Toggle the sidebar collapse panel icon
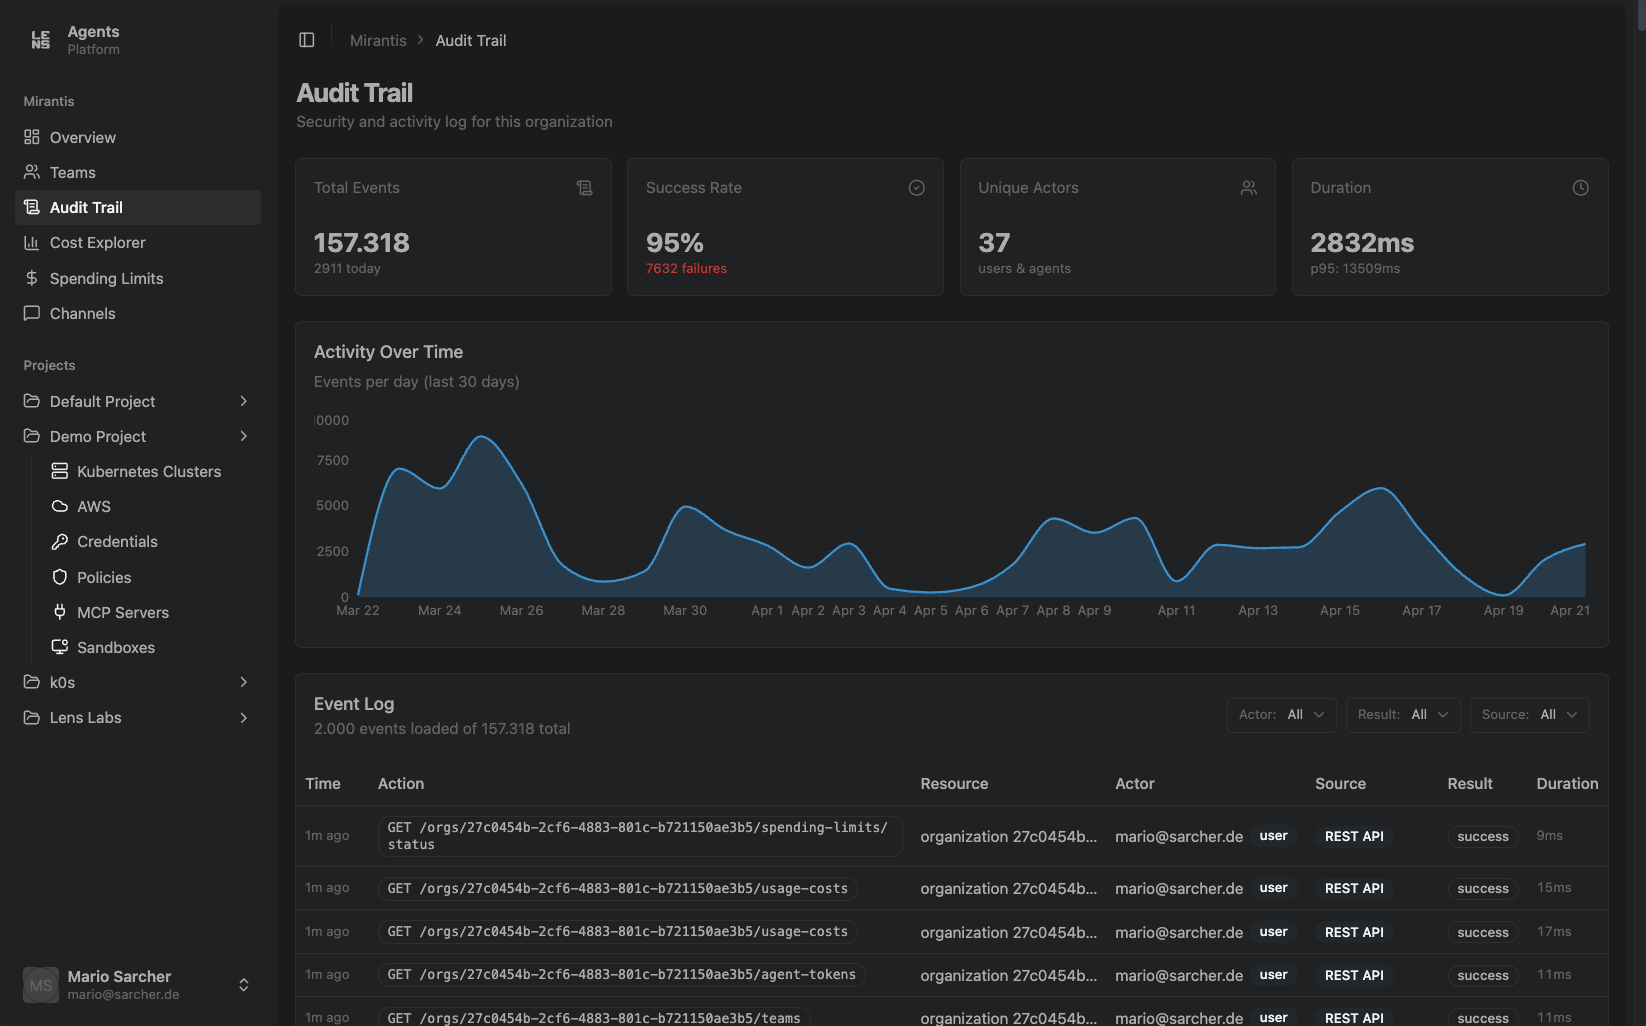 click(306, 39)
